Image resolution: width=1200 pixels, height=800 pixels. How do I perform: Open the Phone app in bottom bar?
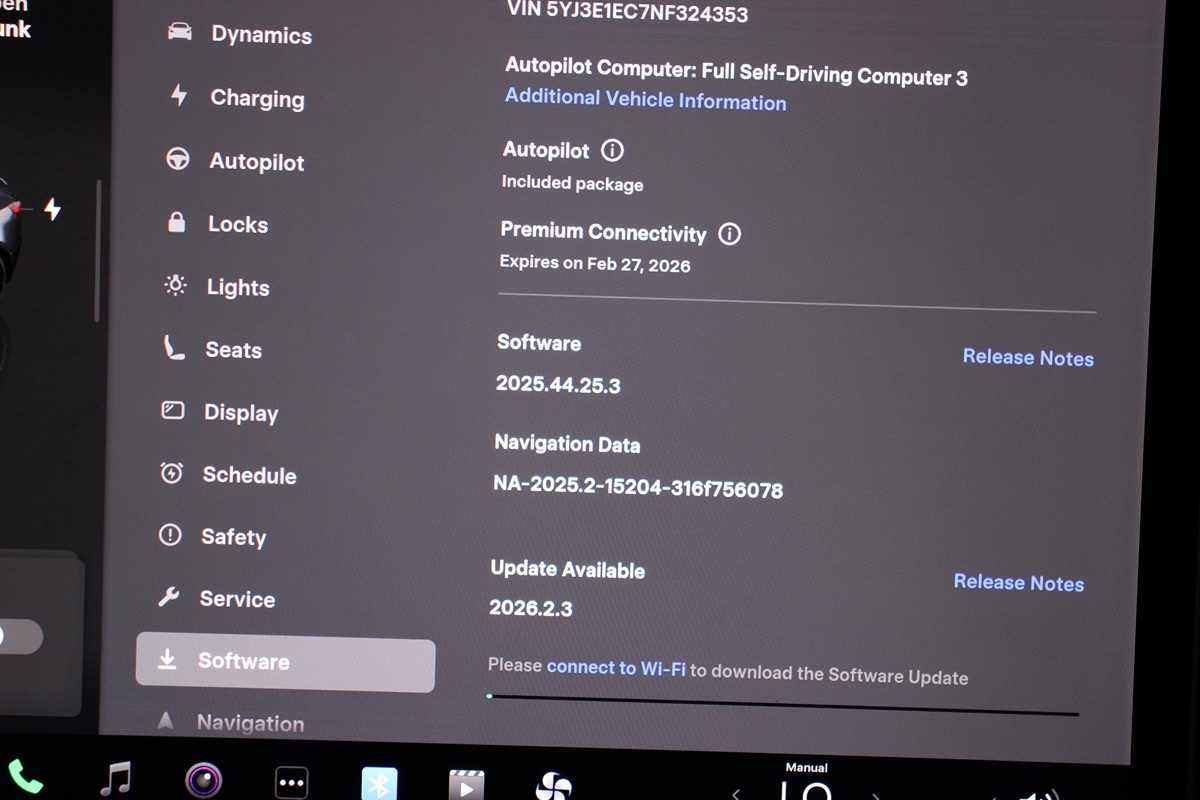point(24,777)
